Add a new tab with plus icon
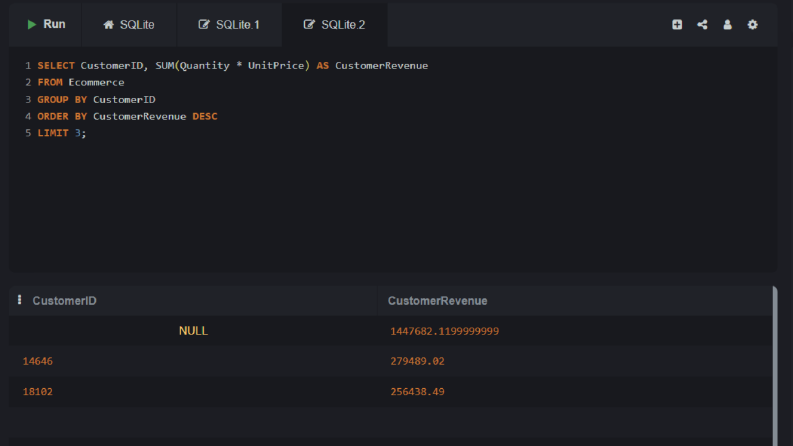Viewport: 793px width, 446px height. point(677,24)
